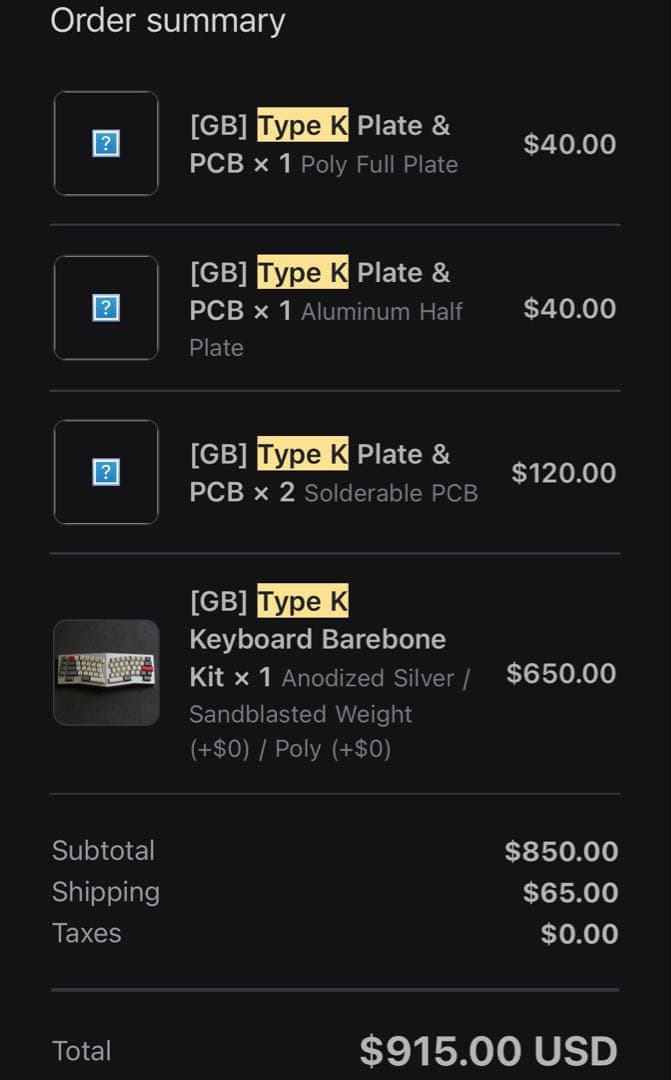Click the placeholder image for Aluminum Half Plate
Image resolution: width=671 pixels, height=1080 pixels.
[106, 308]
